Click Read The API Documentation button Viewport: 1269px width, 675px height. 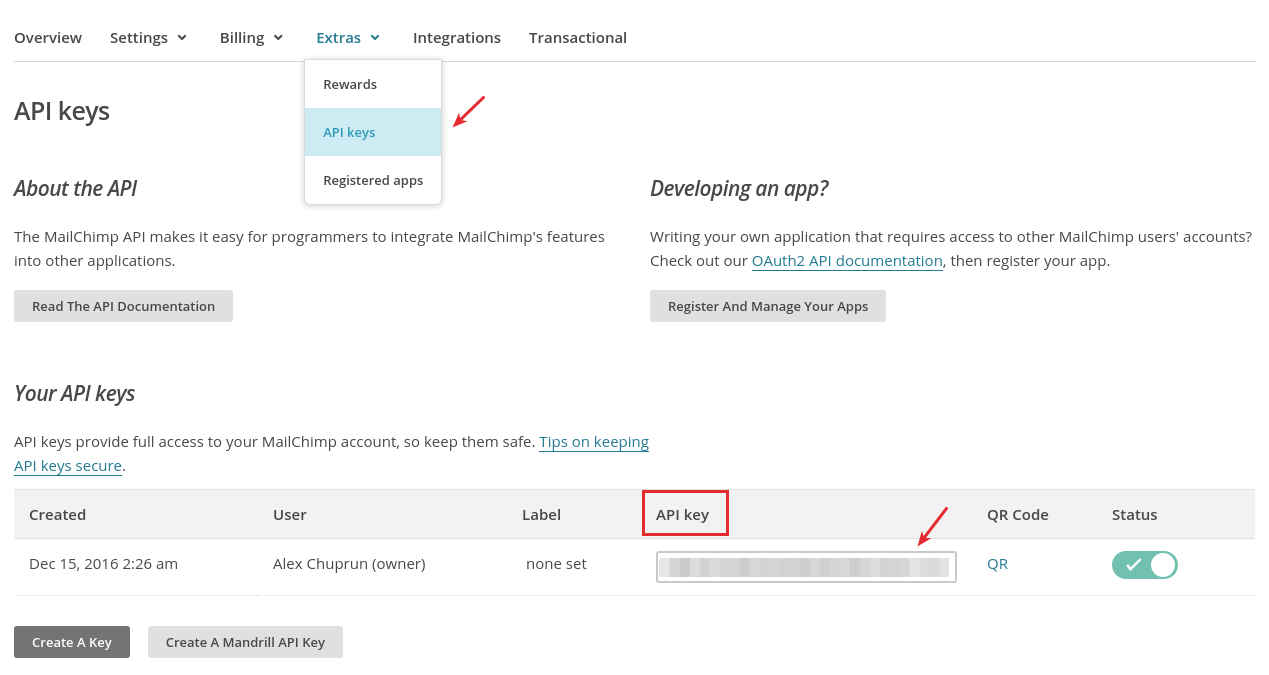click(123, 306)
